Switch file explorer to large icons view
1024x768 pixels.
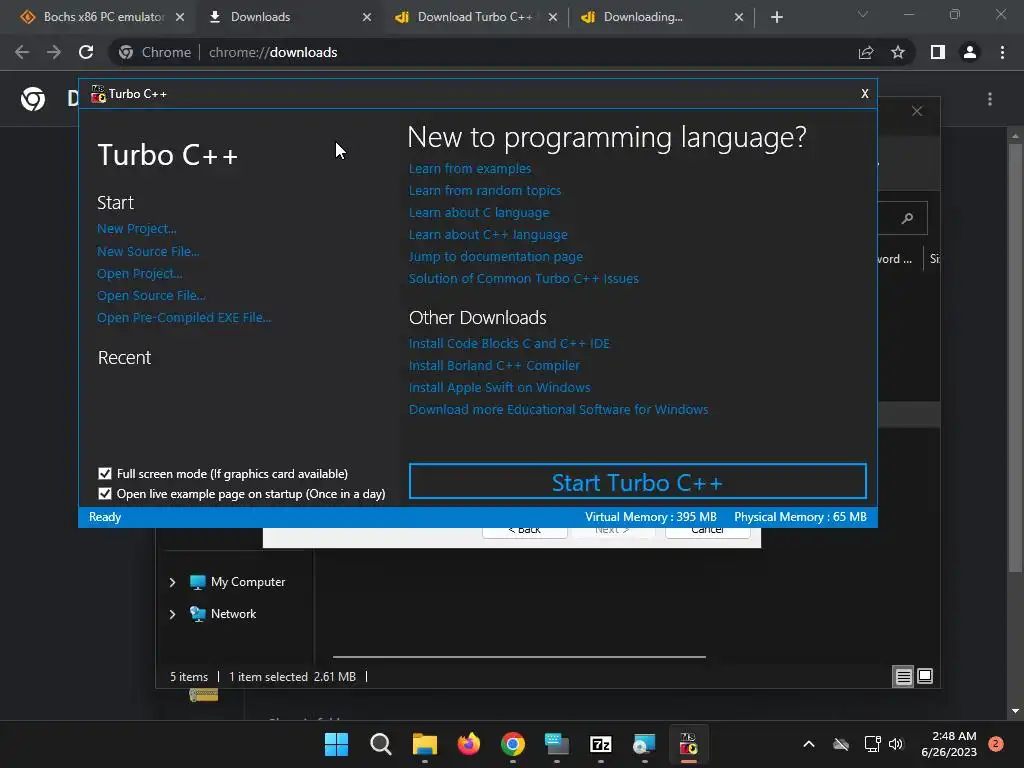[x=925, y=676]
